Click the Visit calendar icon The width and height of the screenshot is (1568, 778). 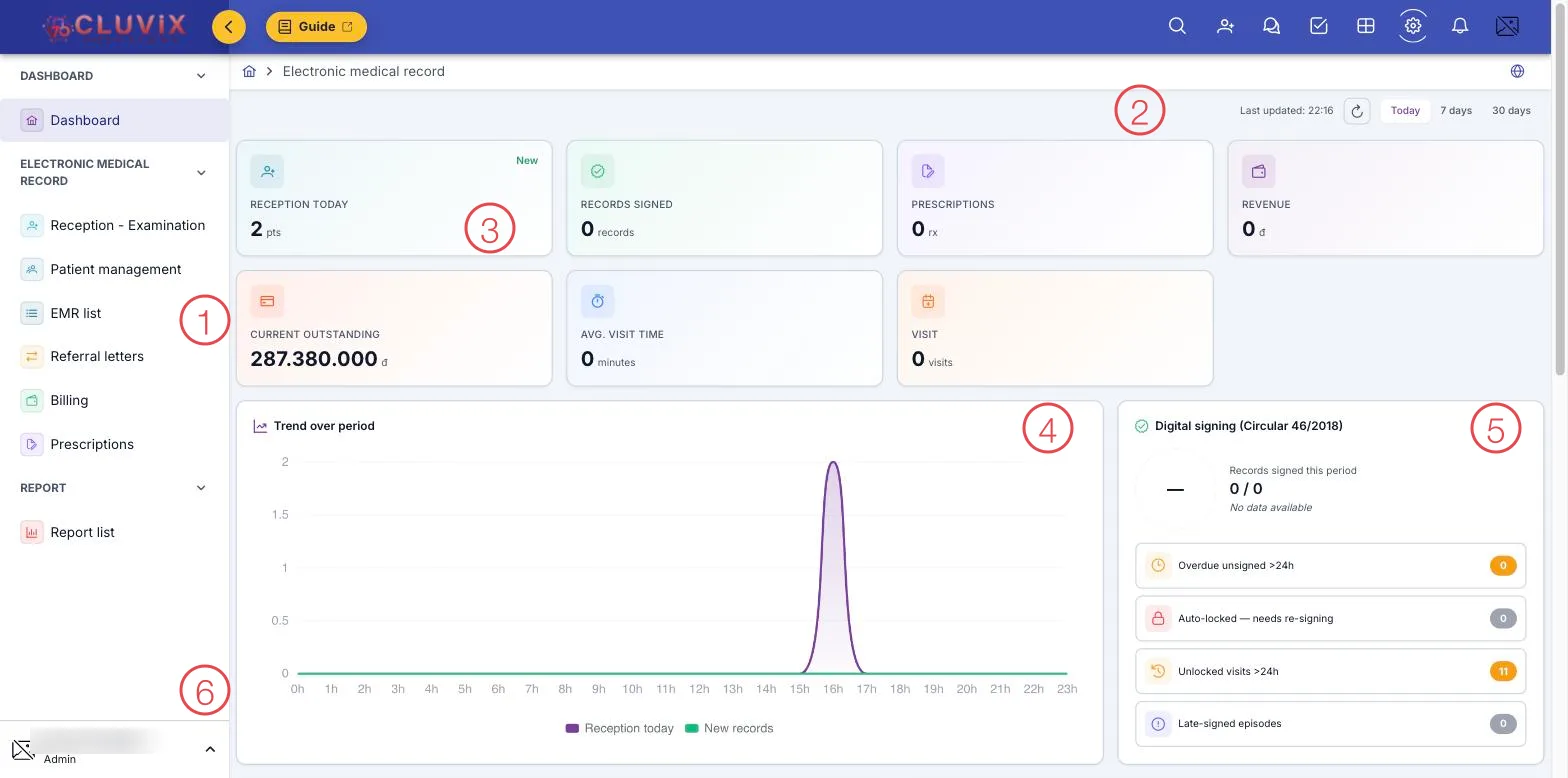tap(928, 301)
